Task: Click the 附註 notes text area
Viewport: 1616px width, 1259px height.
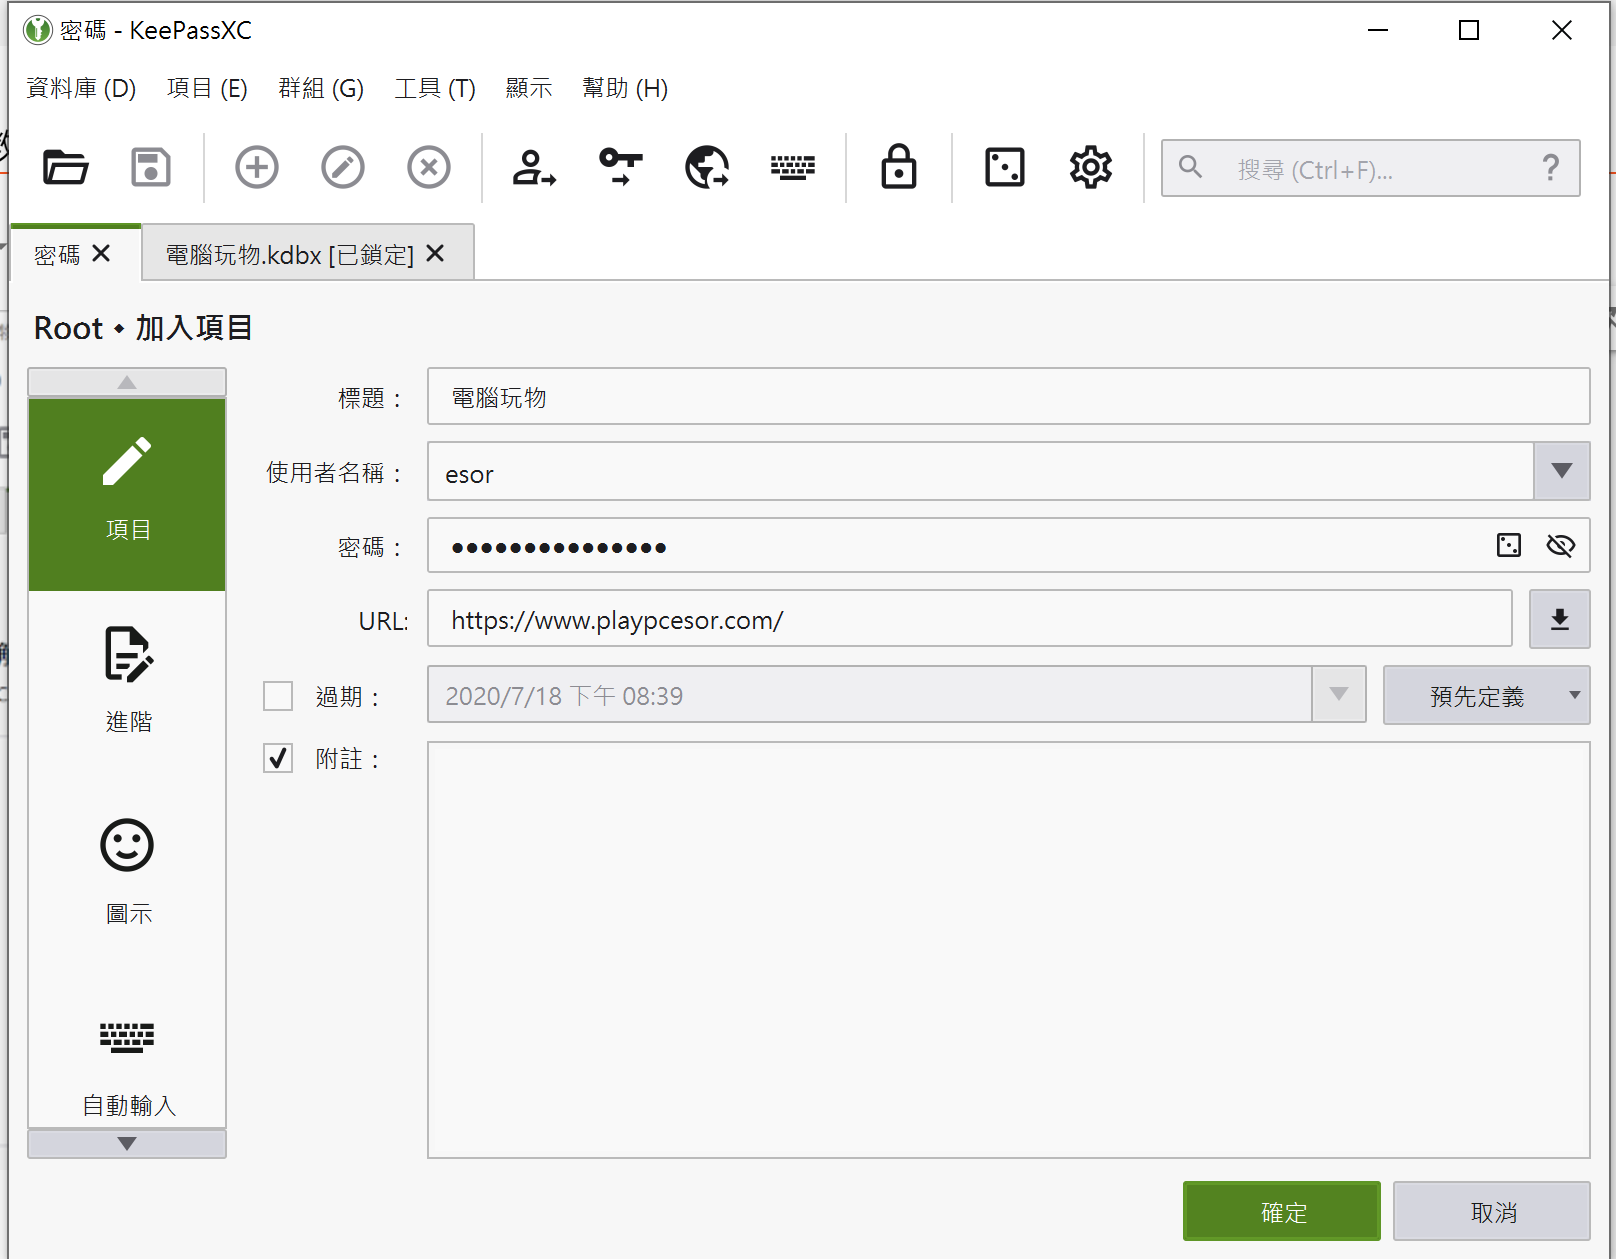Action: pos(1009,950)
